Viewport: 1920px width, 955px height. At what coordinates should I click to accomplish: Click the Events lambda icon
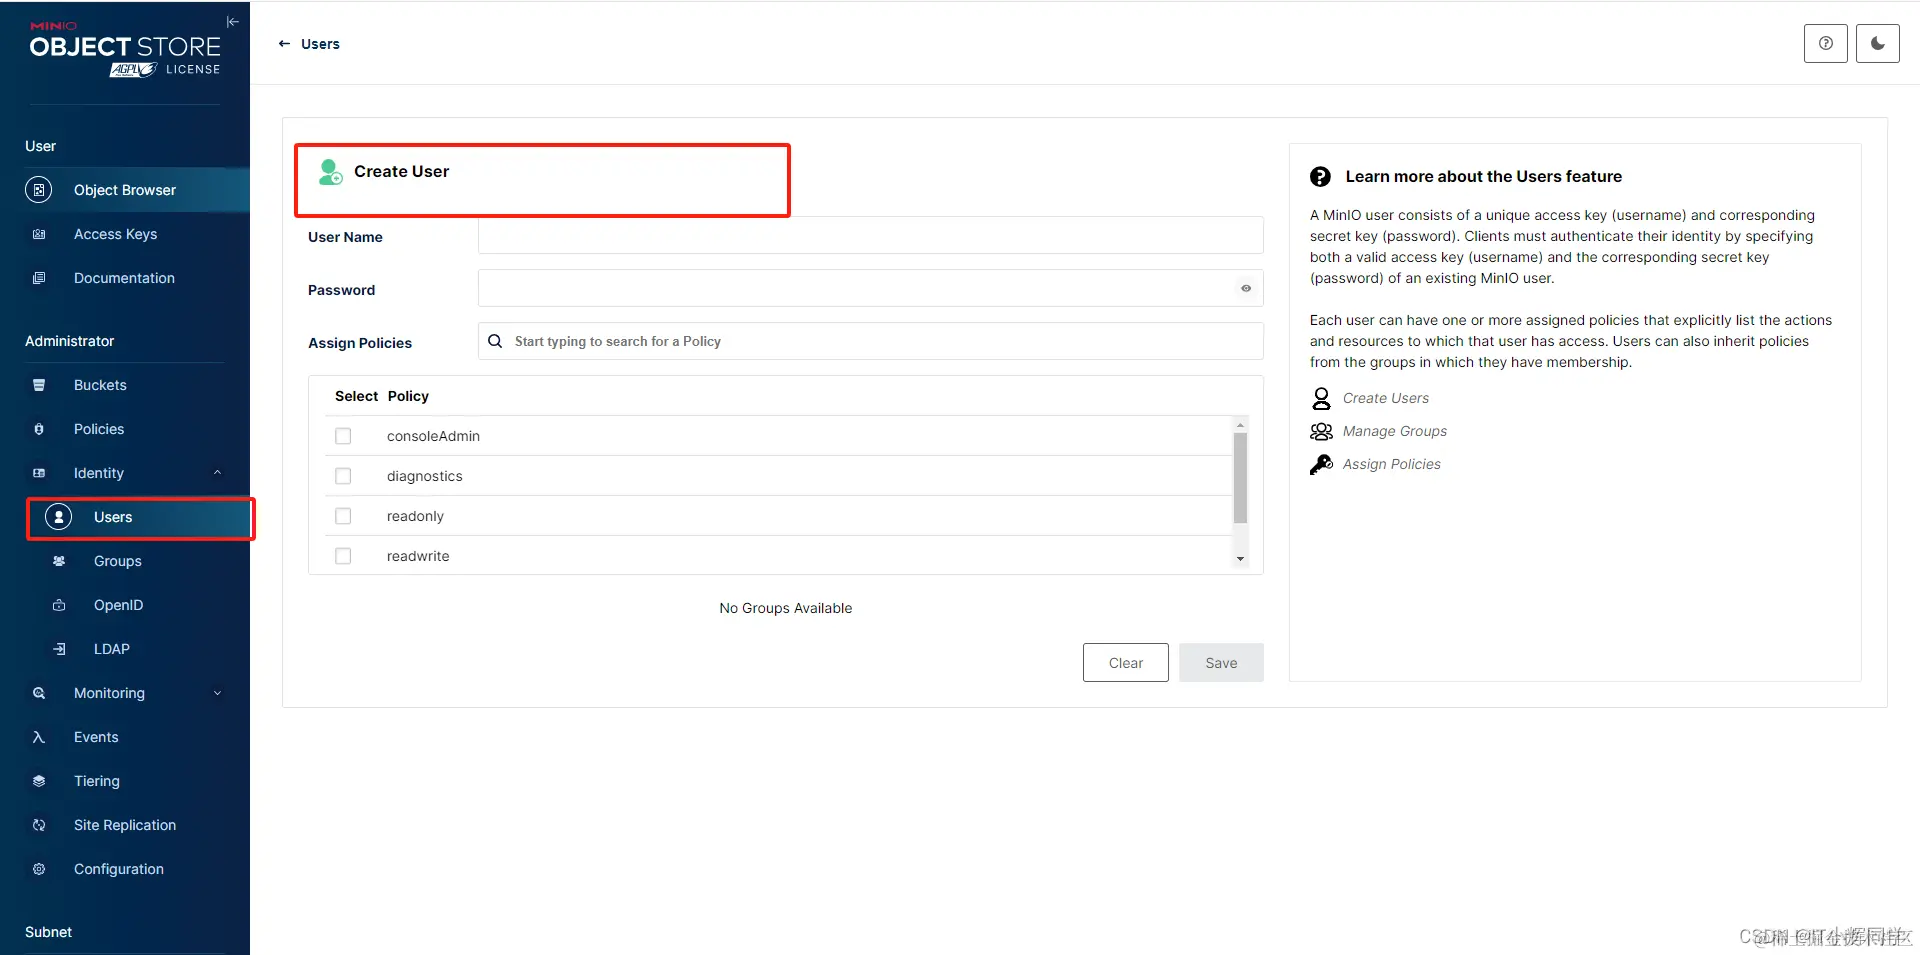click(39, 737)
